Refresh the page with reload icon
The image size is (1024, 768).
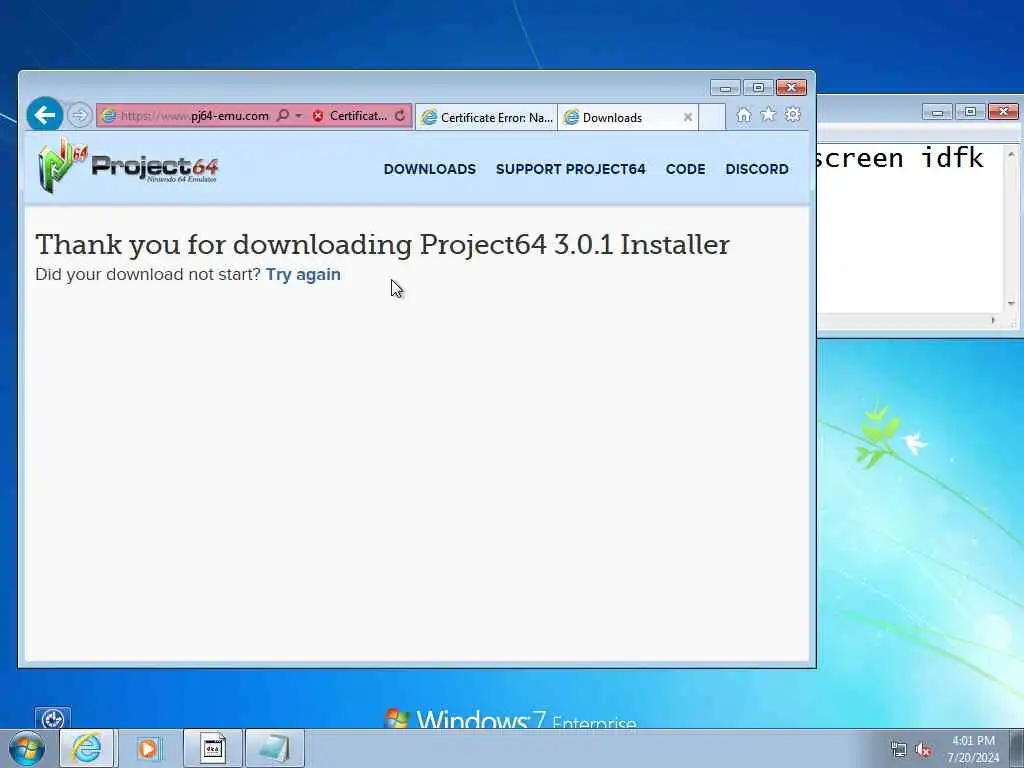click(400, 116)
